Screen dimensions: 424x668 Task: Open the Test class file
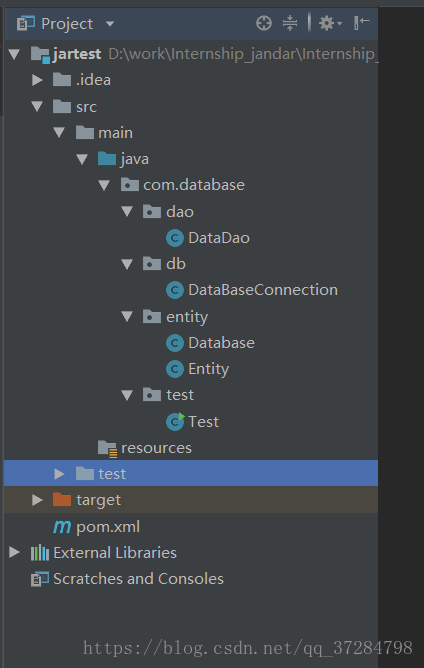tap(204, 422)
